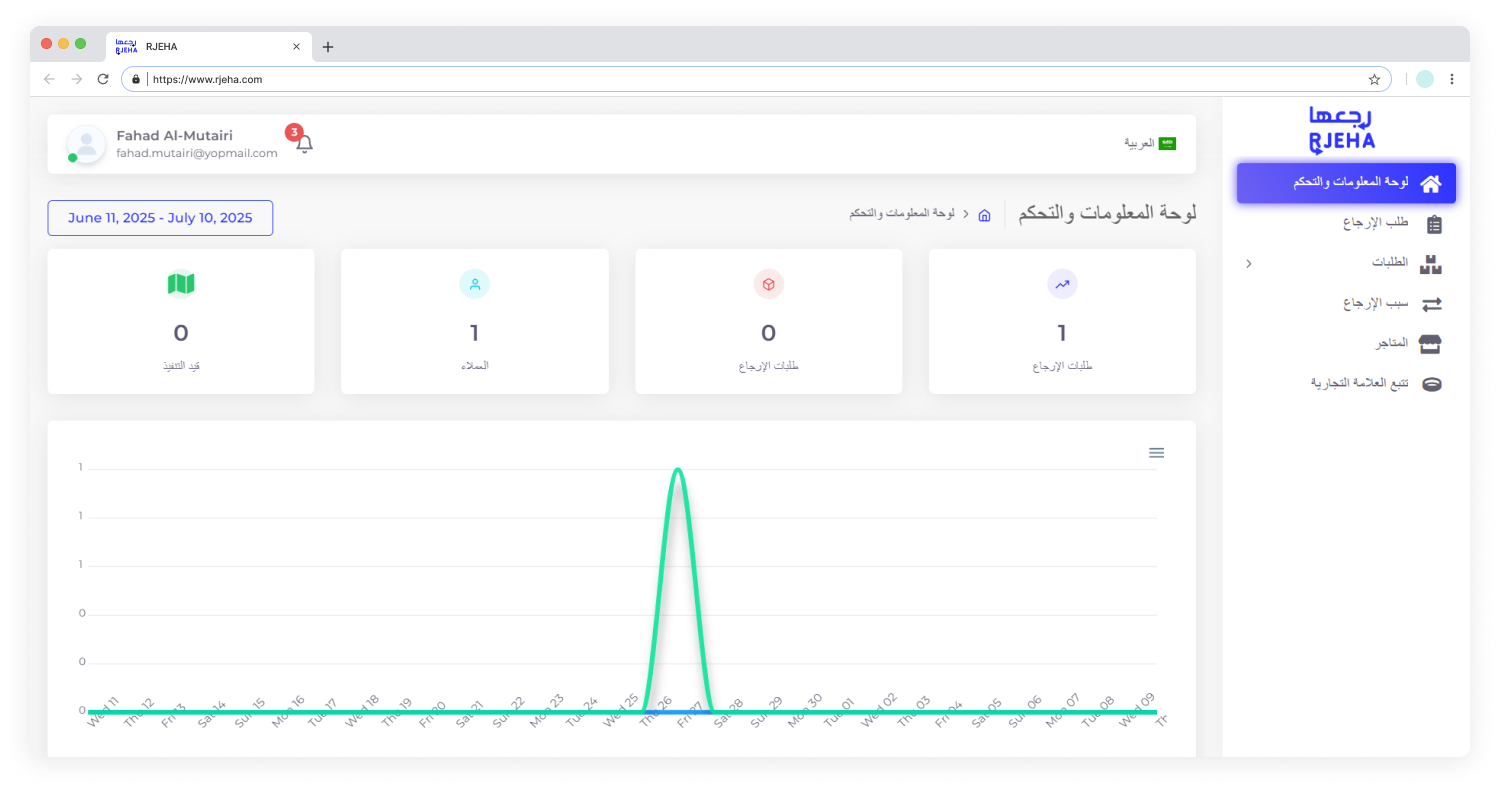Expand the الطلبات submenu chevron
Image resolution: width=1500 pixels, height=791 pixels.
pos(1248,264)
